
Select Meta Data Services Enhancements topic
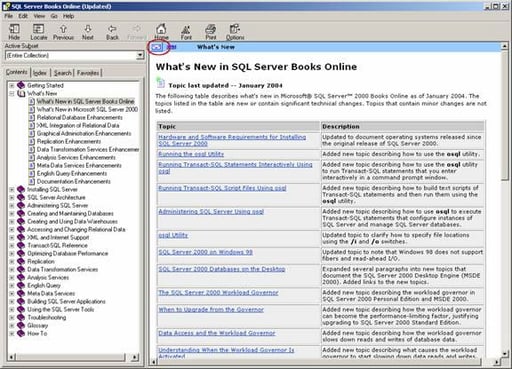click(x=79, y=165)
